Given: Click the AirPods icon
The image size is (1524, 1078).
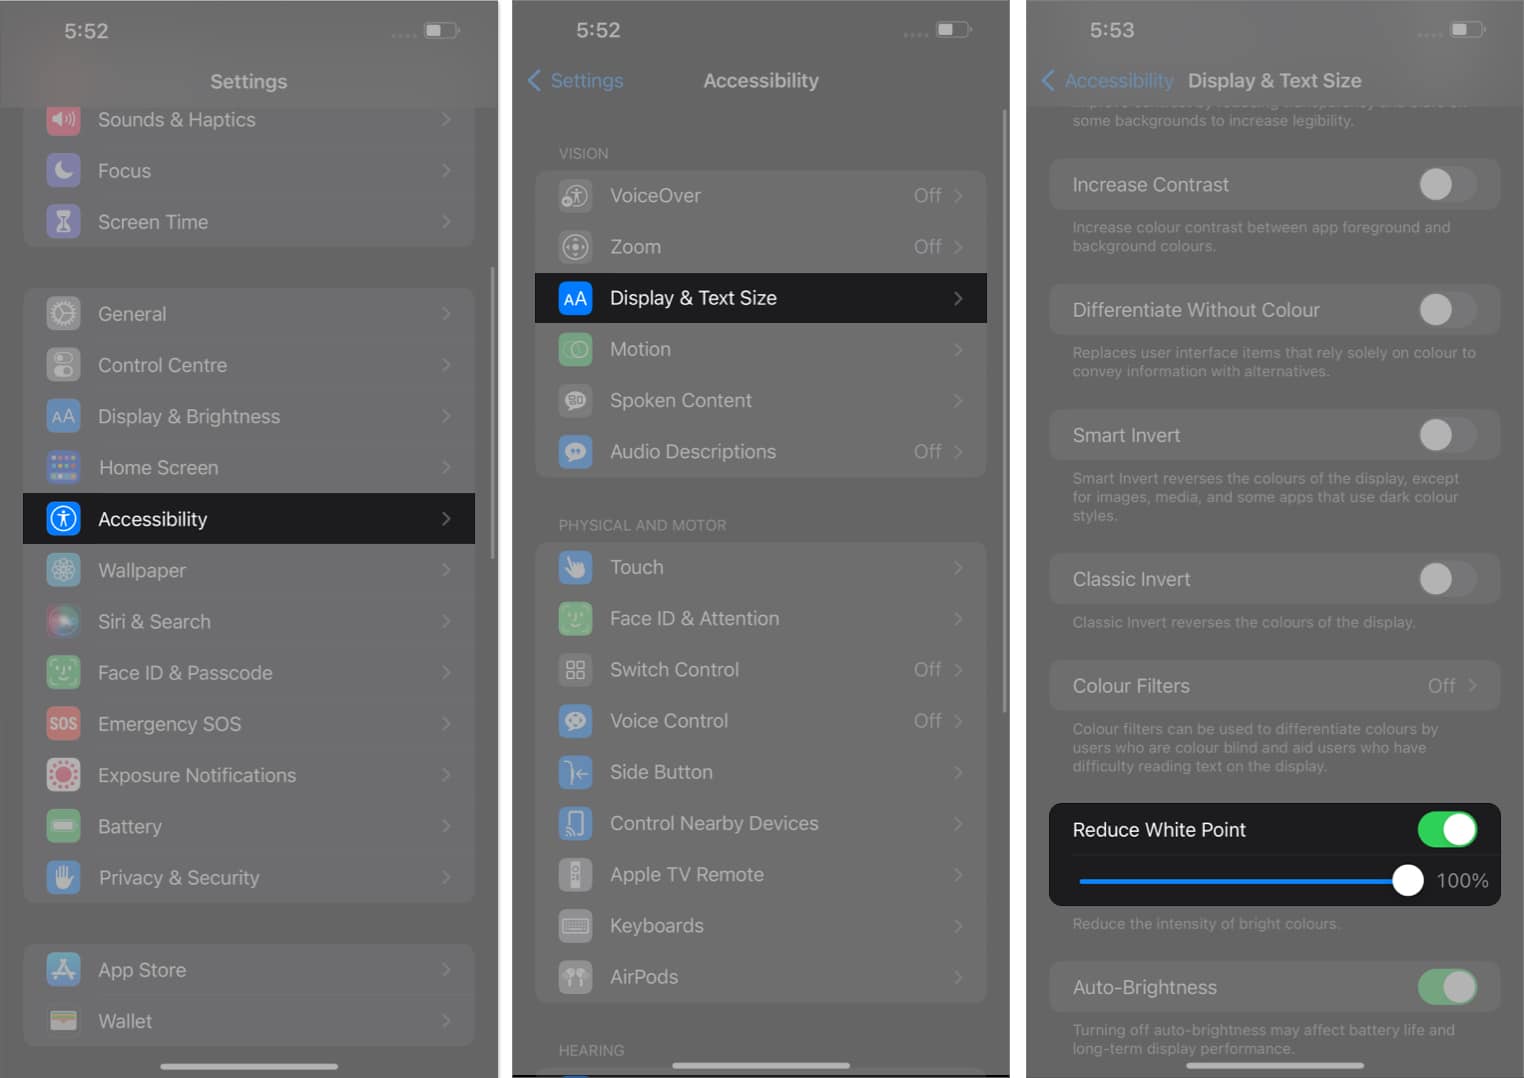Looking at the screenshot, I should (575, 977).
